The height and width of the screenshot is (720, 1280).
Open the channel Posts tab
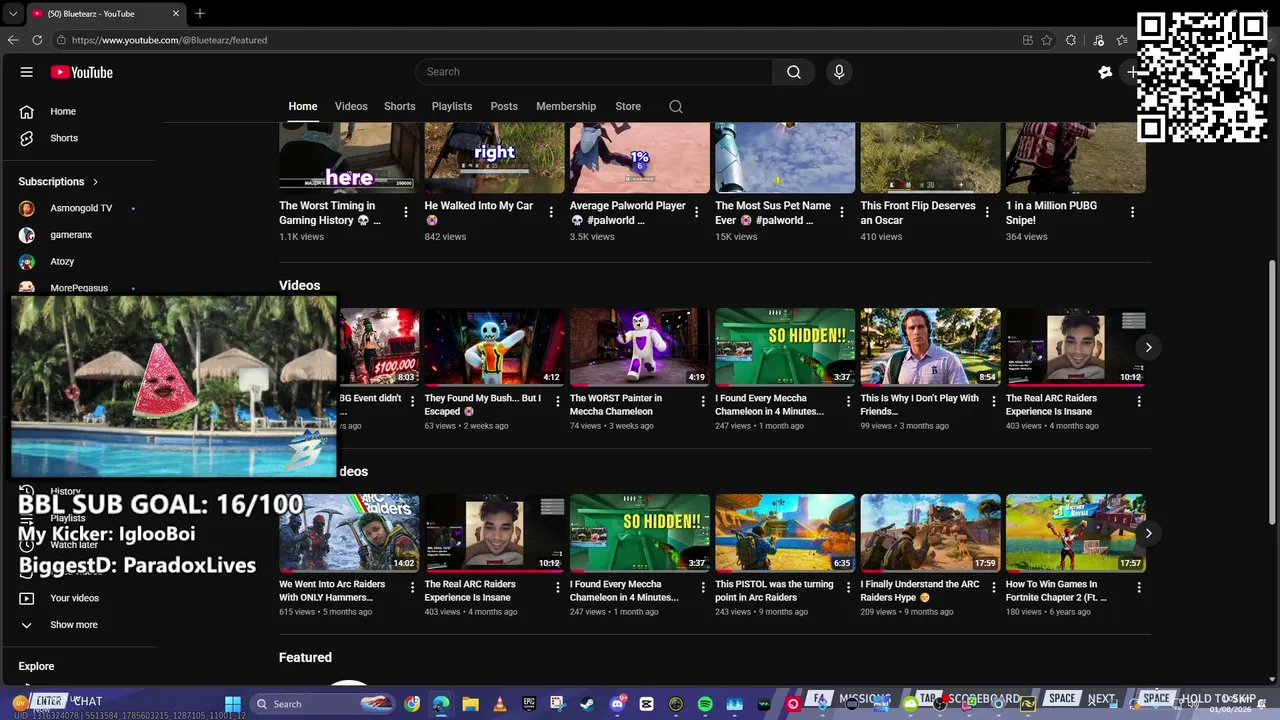pos(504,106)
